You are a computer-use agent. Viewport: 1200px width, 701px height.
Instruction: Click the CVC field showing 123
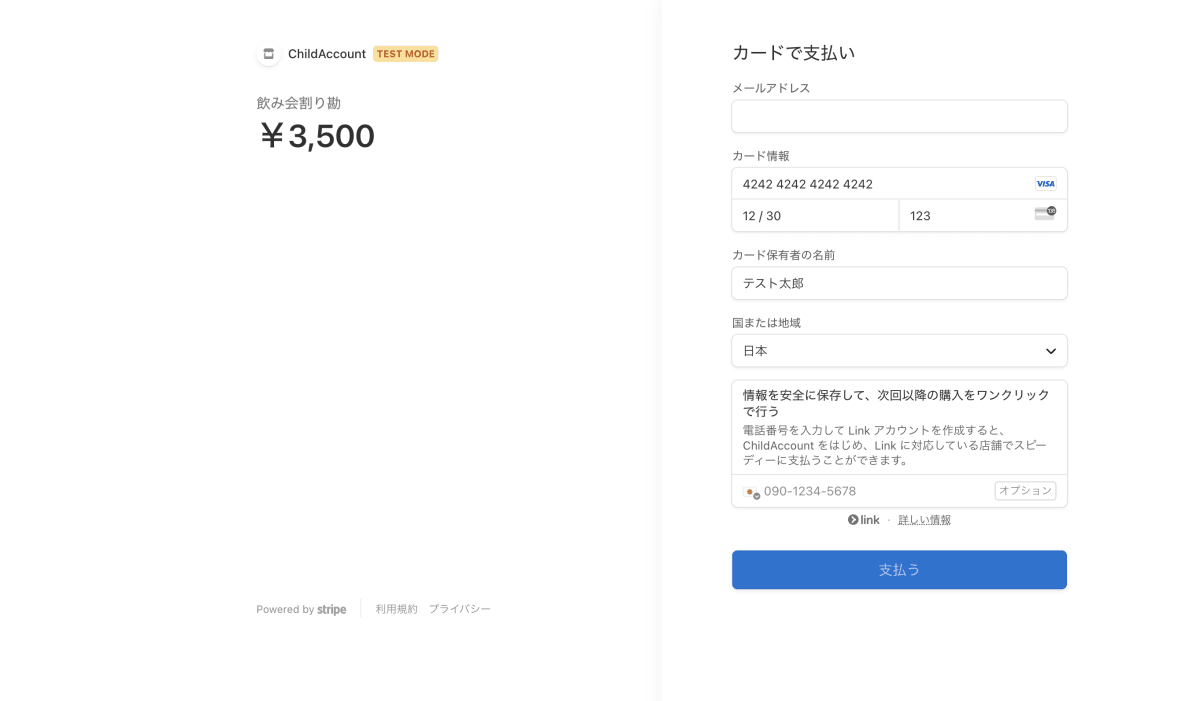(983, 216)
